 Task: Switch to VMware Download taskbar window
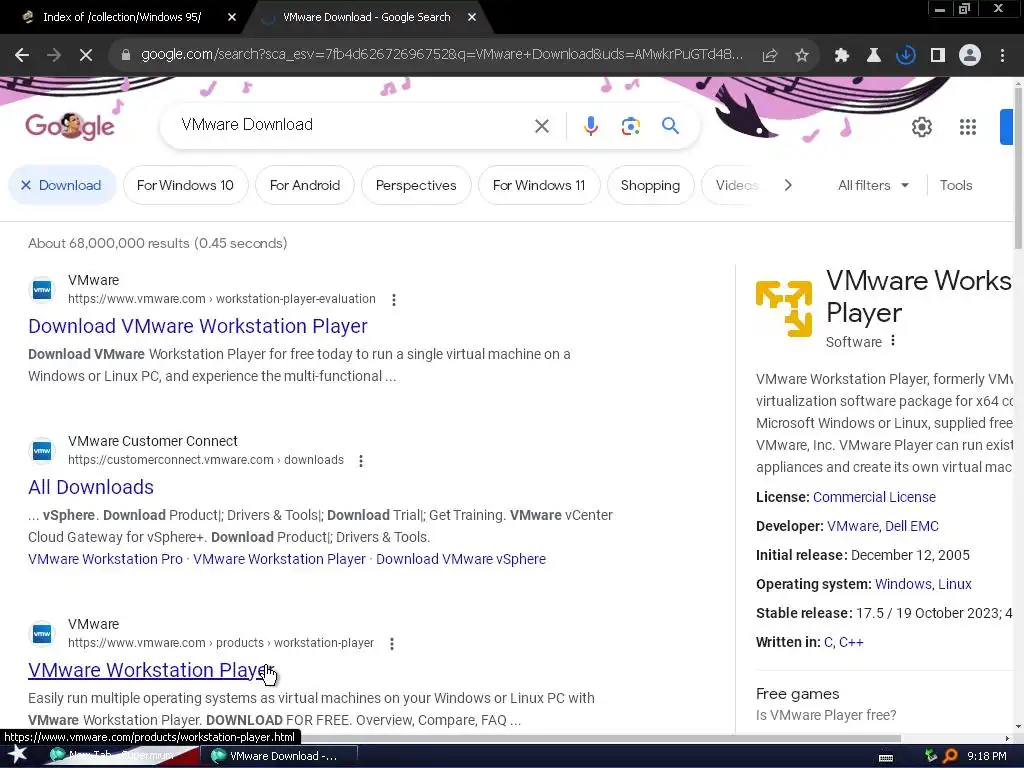281,756
